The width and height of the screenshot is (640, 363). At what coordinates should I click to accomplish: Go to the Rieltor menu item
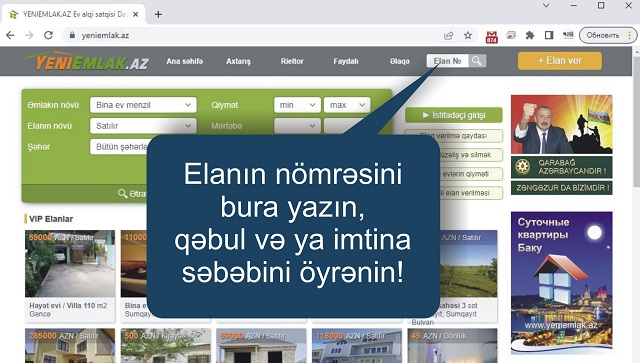pyautogui.click(x=292, y=61)
